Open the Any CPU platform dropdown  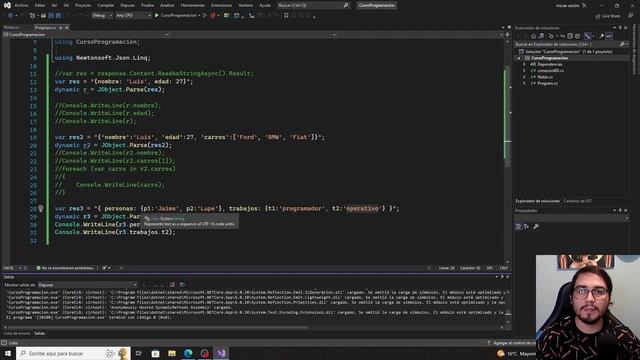(x=133, y=16)
